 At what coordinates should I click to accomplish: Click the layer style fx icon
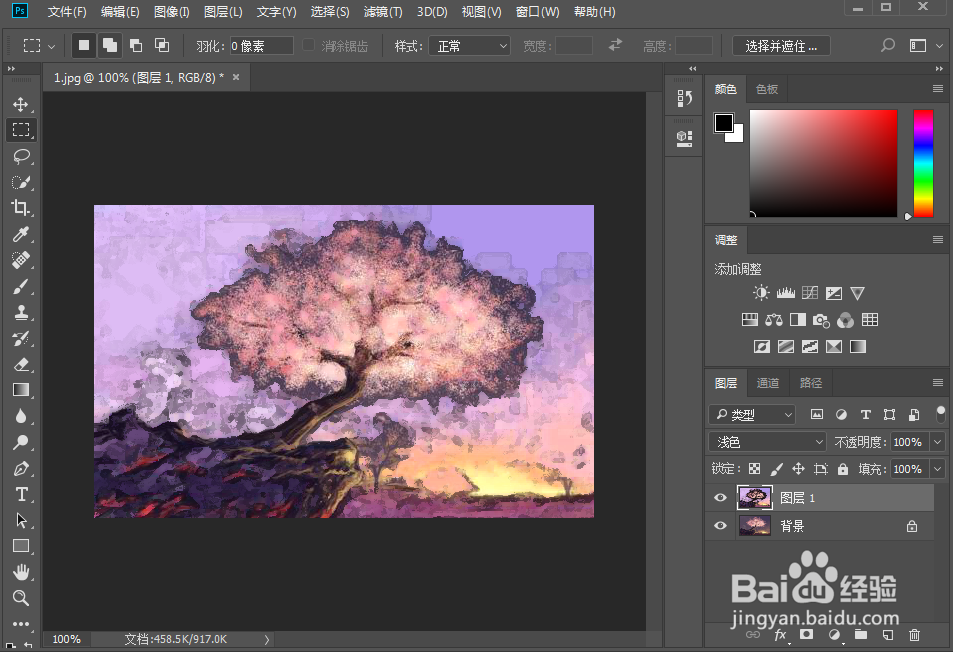[x=780, y=635]
